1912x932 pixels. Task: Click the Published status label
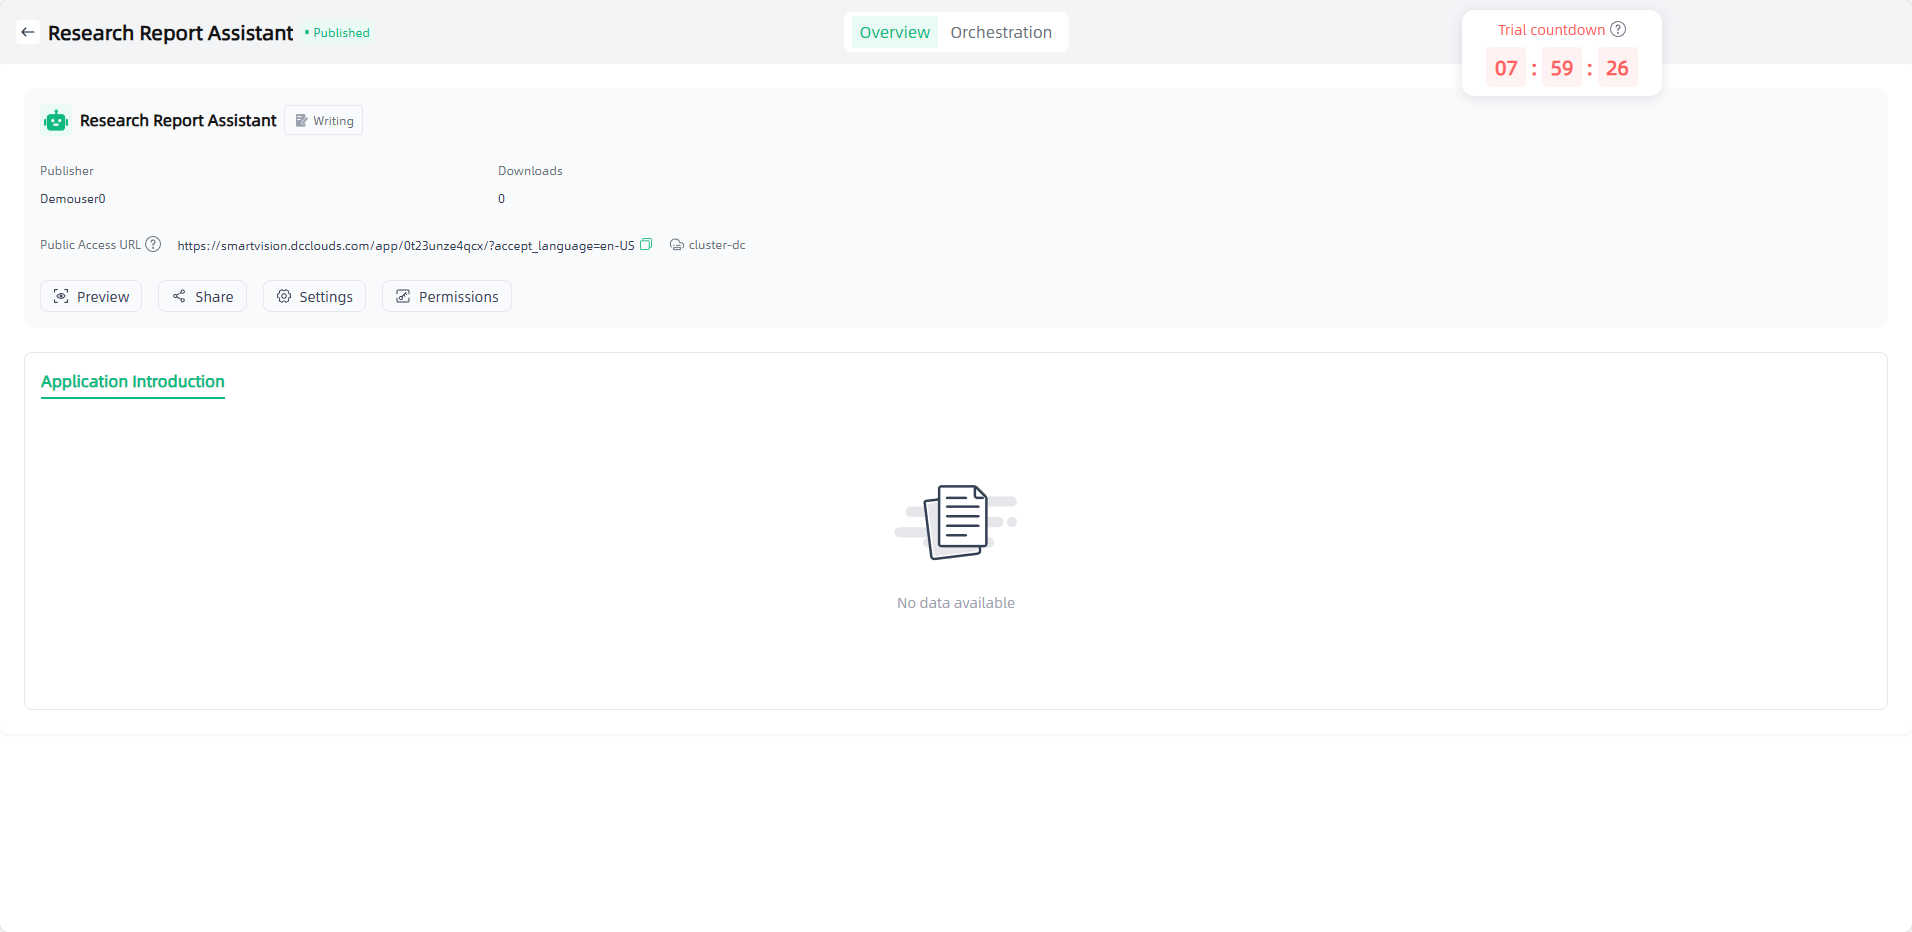(x=340, y=33)
